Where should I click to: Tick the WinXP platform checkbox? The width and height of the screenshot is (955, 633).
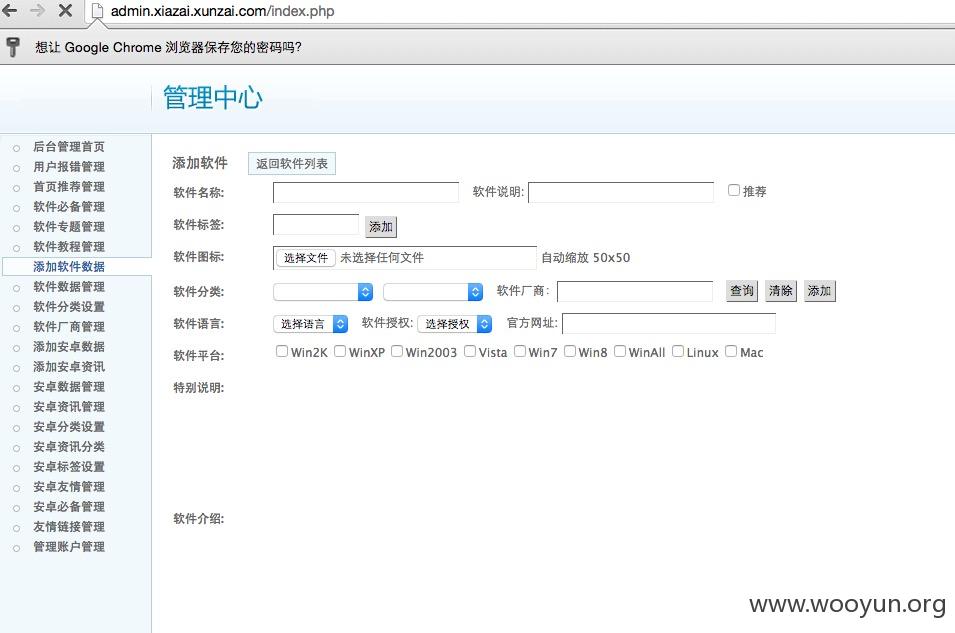tap(340, 351)
